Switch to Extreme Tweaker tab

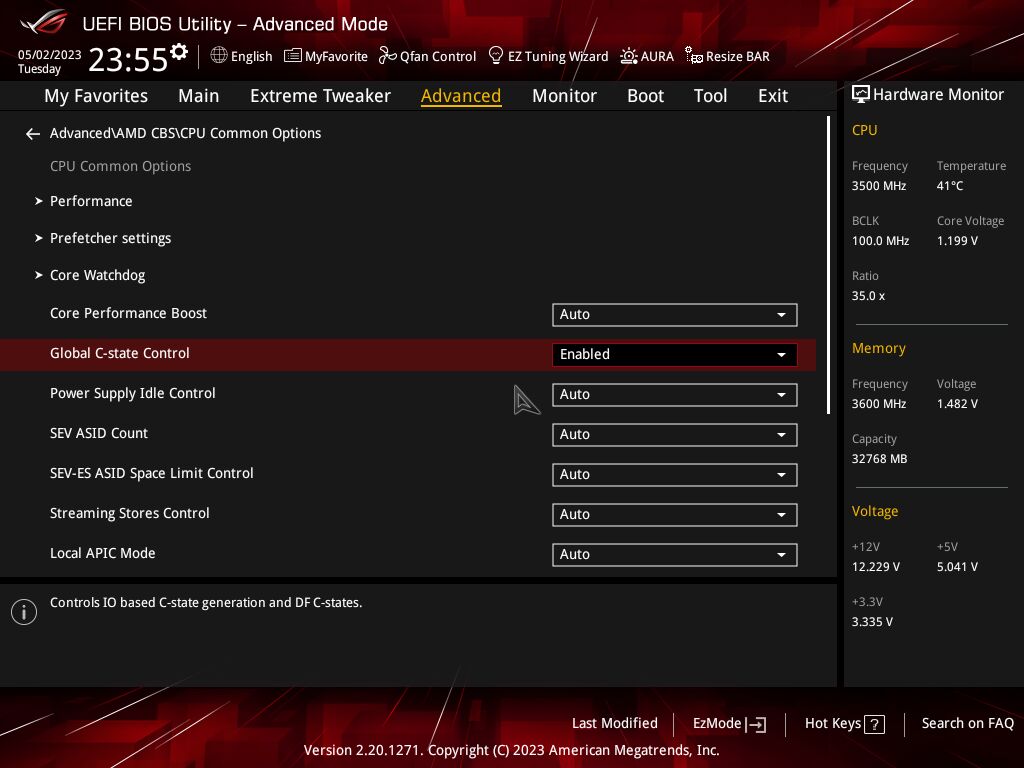320,96
